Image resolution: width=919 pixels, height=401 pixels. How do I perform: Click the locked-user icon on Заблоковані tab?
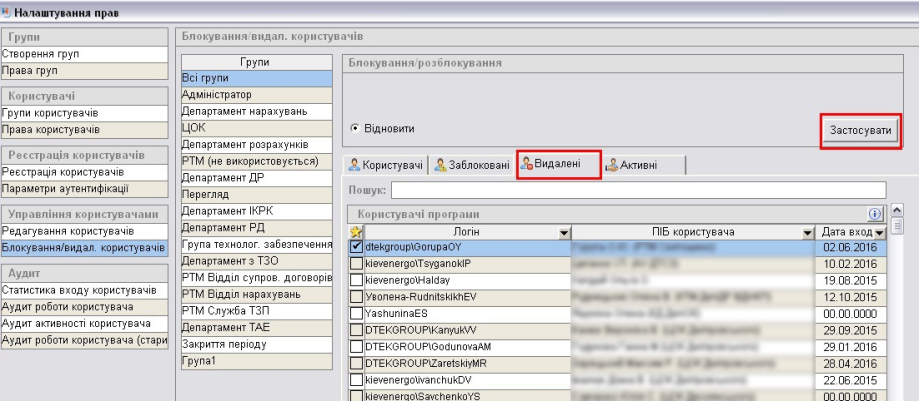pyautogui.click(x=440, y=164)
